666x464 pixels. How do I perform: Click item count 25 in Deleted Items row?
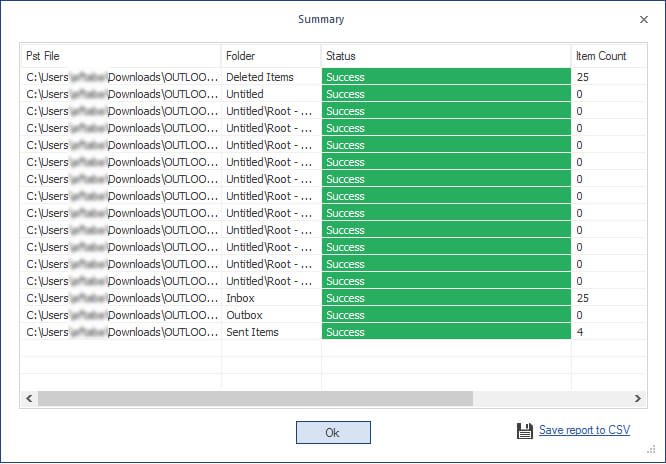pyautogui.click(x=609, y=77)
